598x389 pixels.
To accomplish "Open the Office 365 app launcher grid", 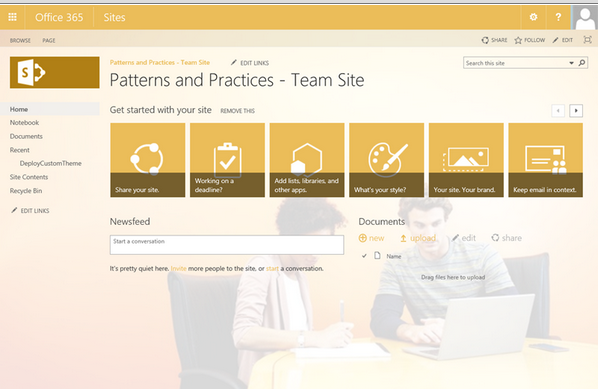I will pos(12,17).
